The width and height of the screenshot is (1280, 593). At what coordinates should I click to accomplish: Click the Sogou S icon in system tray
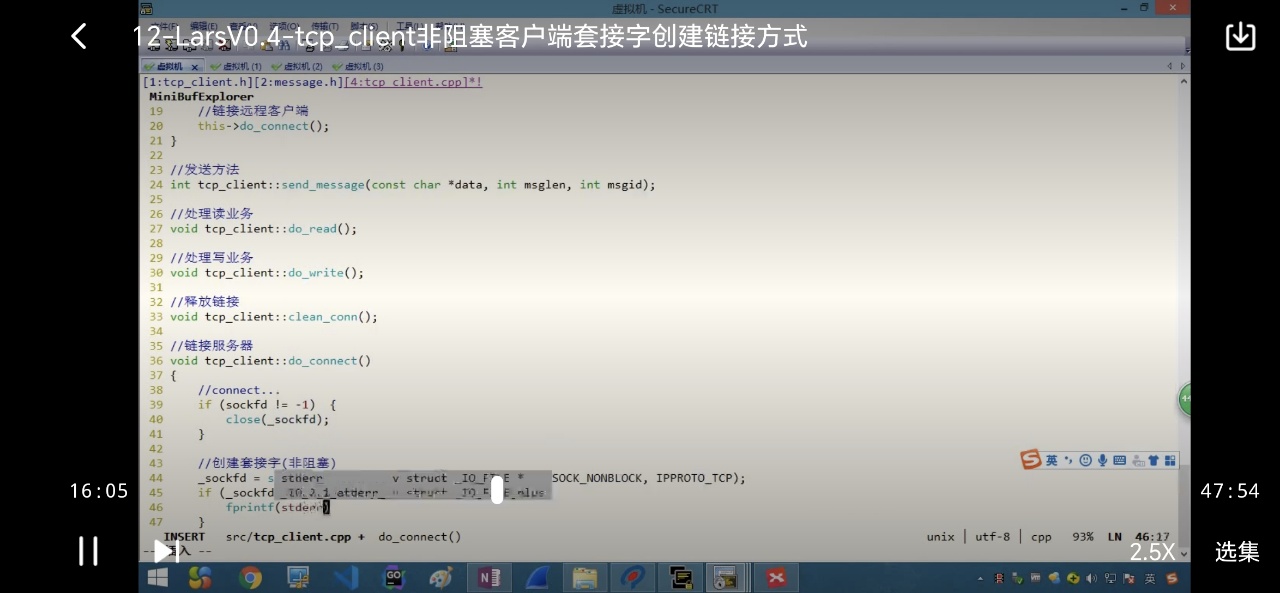click(x=1171, y=578)
